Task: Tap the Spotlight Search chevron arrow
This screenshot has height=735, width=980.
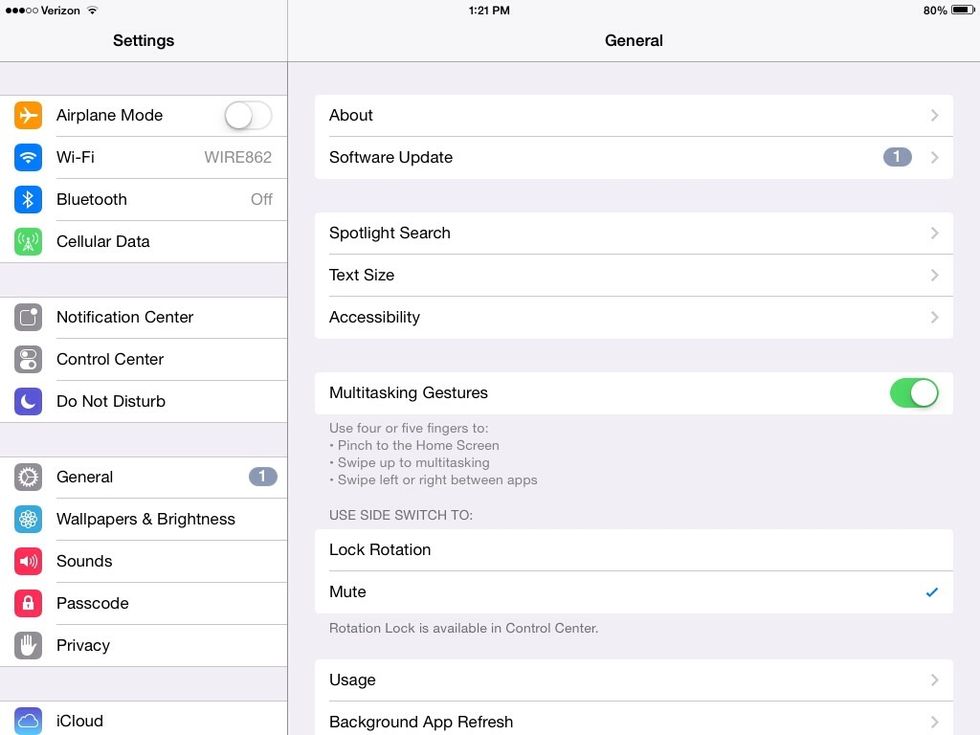Action: tap(934, 233)
